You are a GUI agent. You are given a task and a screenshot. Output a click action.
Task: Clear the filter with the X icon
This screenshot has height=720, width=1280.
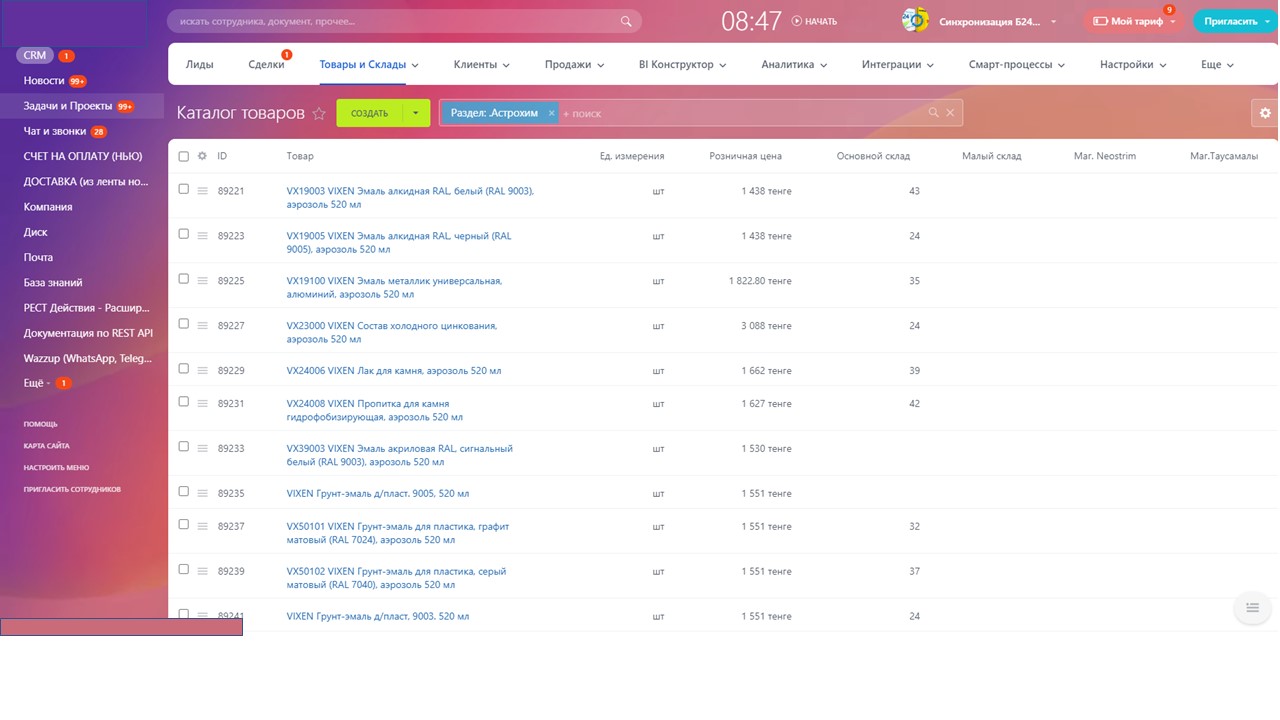[x=951, y=113]
